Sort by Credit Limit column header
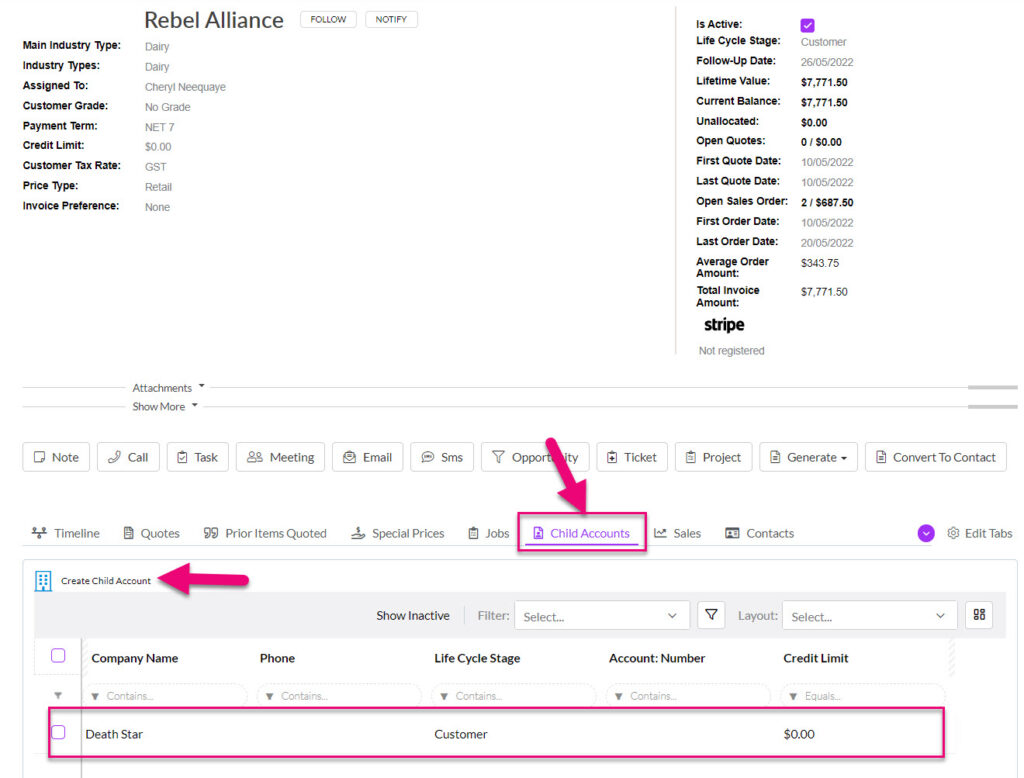The image size is (1024, 778). click(x=816, y=658)
